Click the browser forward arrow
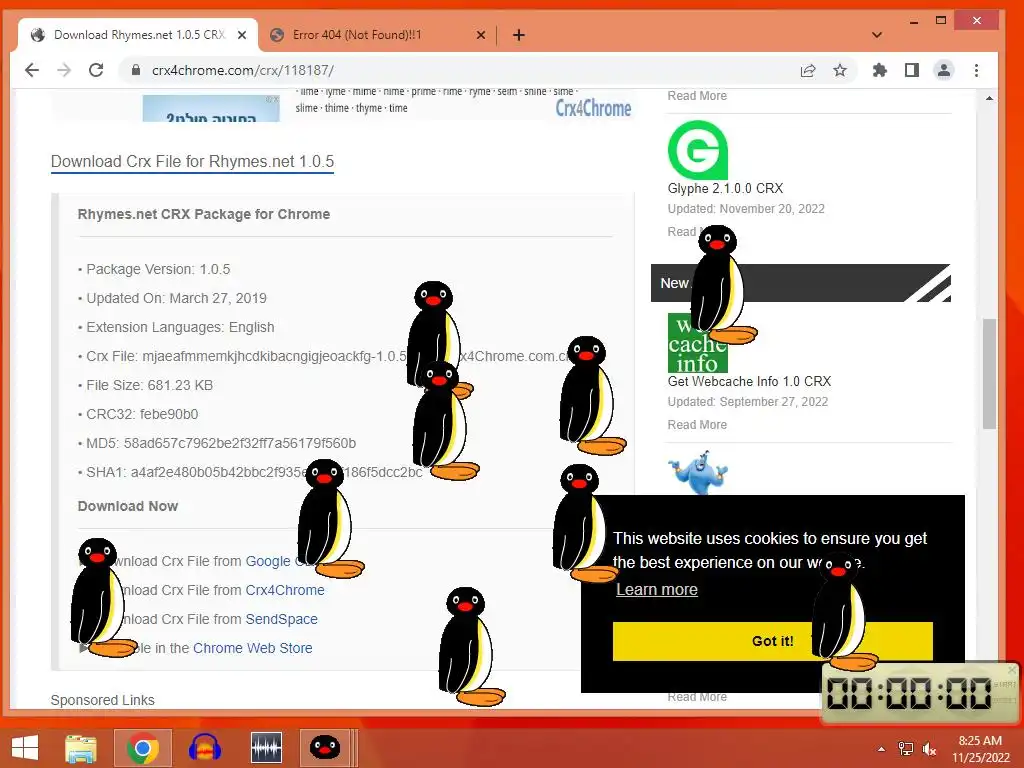The image size is (1024, 768). point(64,70)
